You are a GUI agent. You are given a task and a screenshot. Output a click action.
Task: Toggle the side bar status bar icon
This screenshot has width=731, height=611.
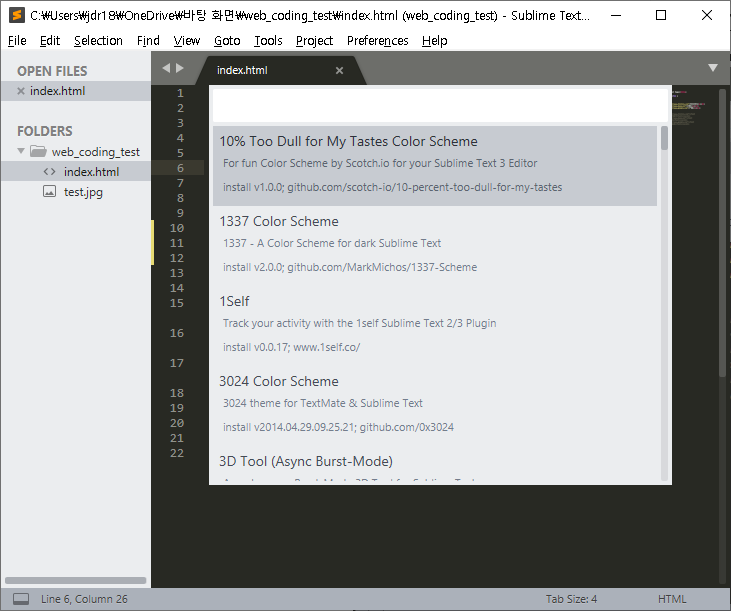pos(21,599)
